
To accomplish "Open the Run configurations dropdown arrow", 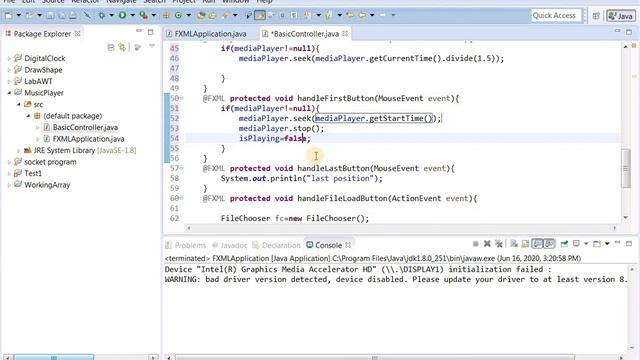I will point(132,16).
